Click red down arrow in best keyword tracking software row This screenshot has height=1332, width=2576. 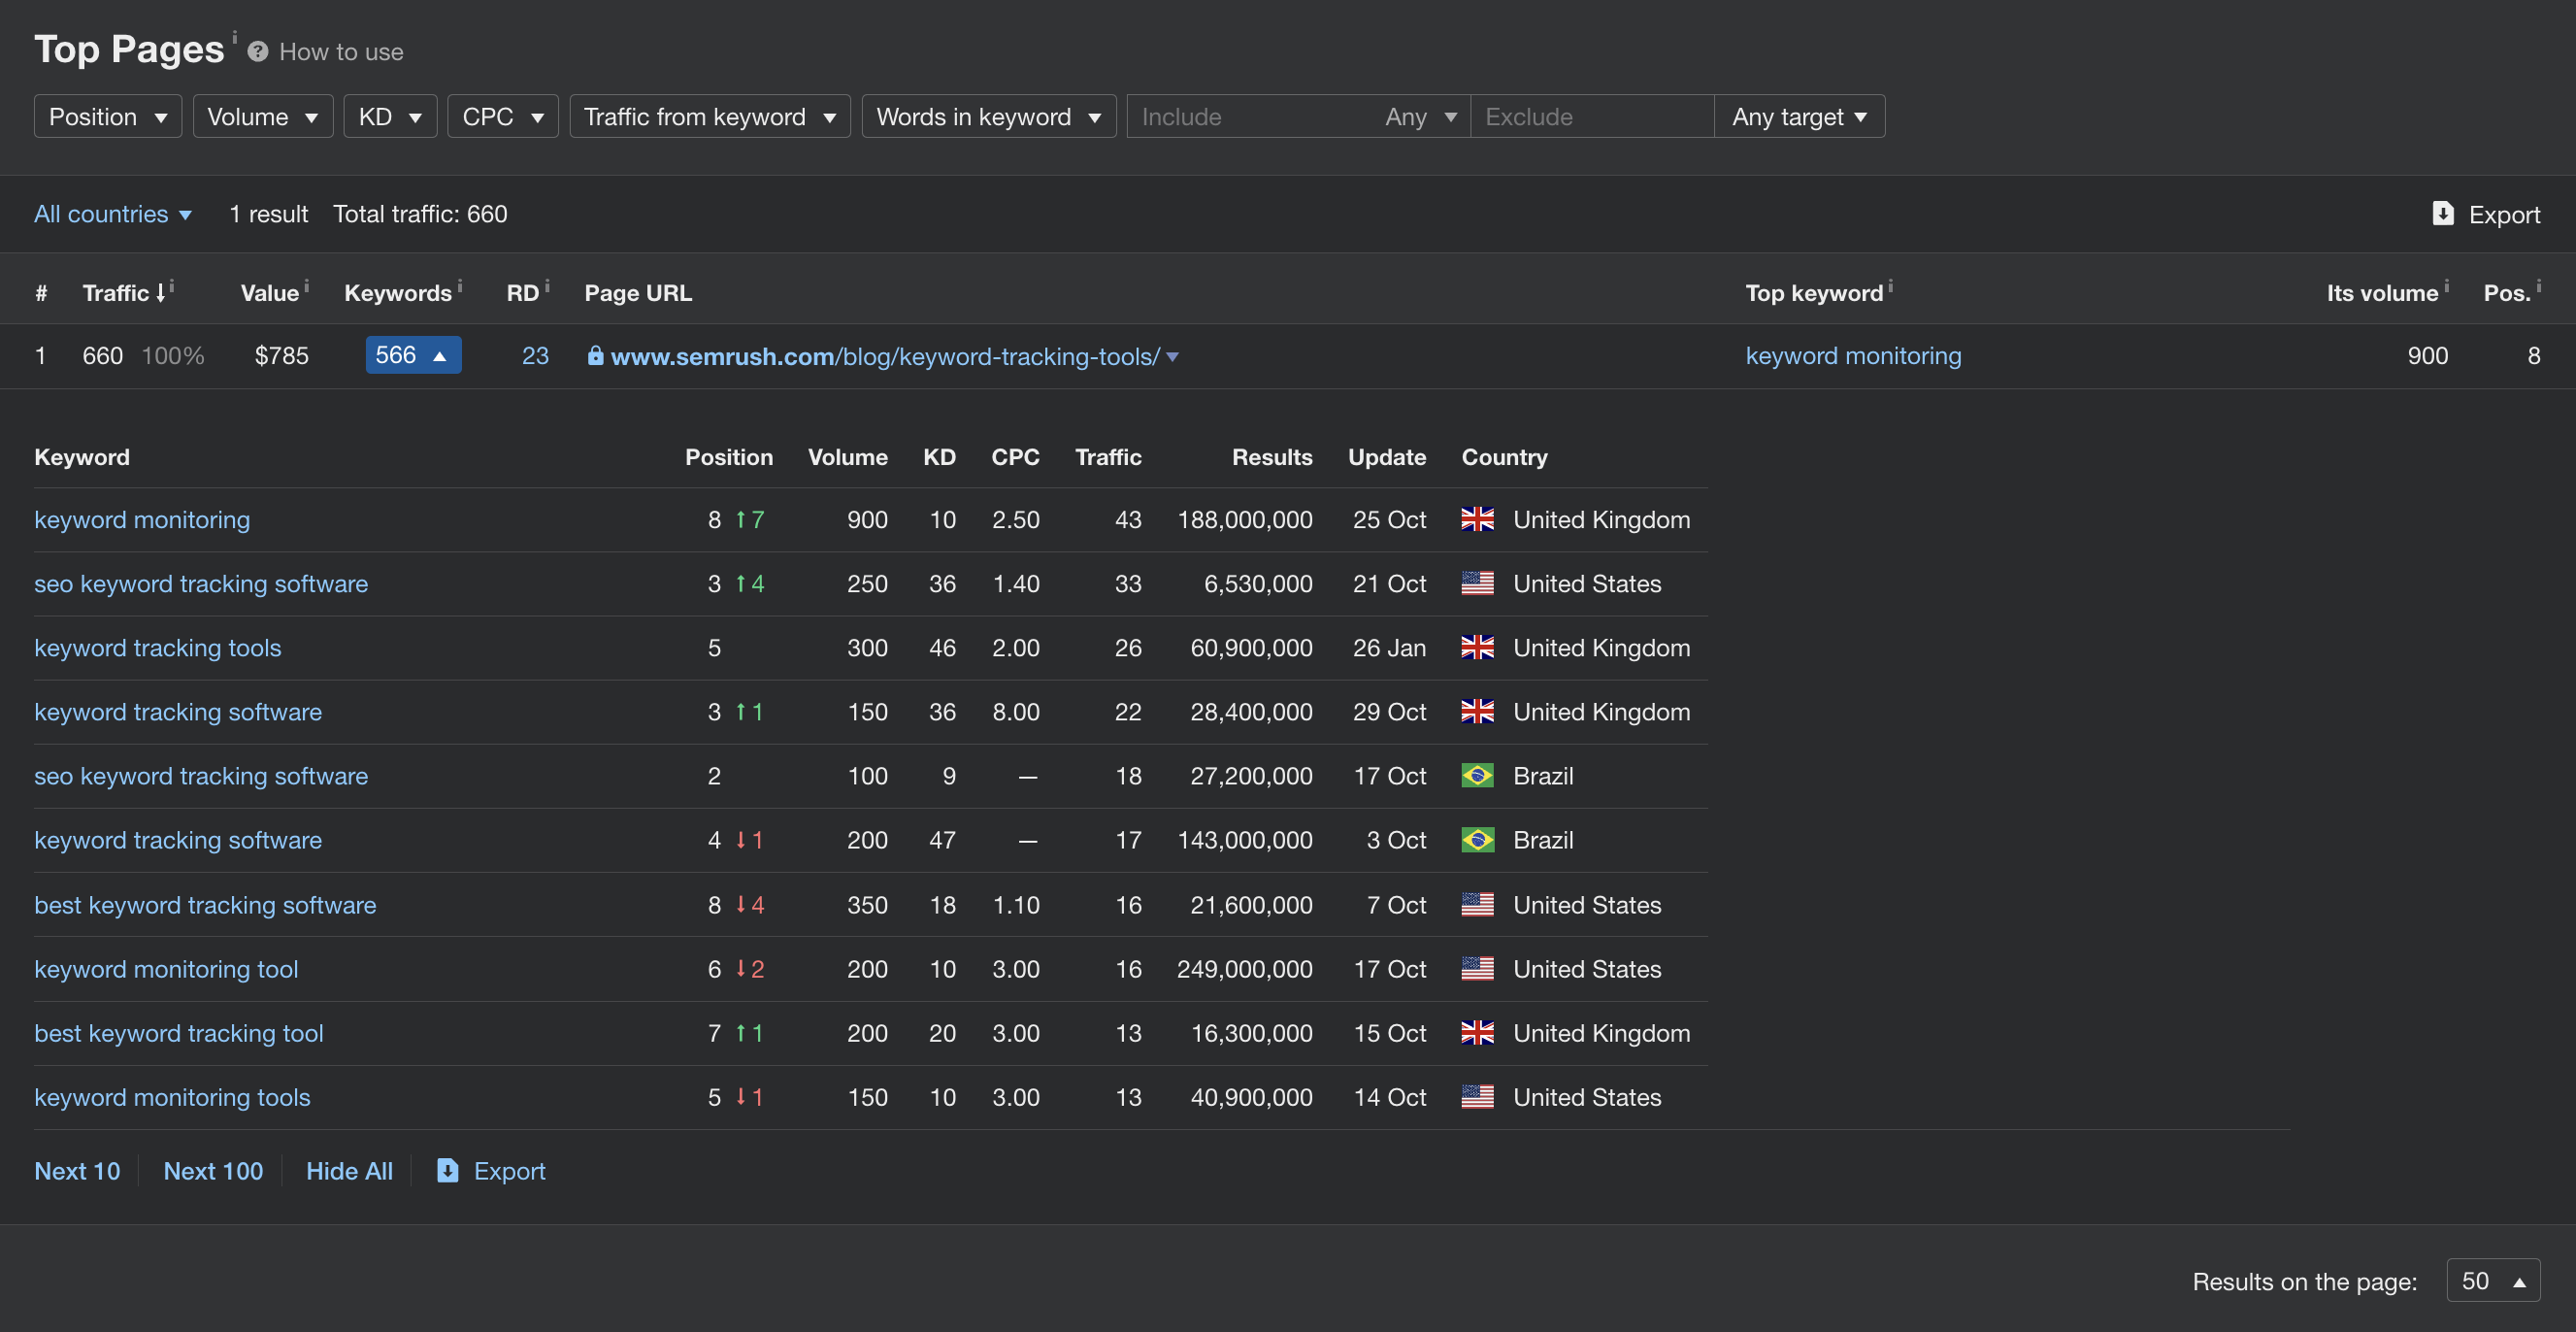coord(741,904)
